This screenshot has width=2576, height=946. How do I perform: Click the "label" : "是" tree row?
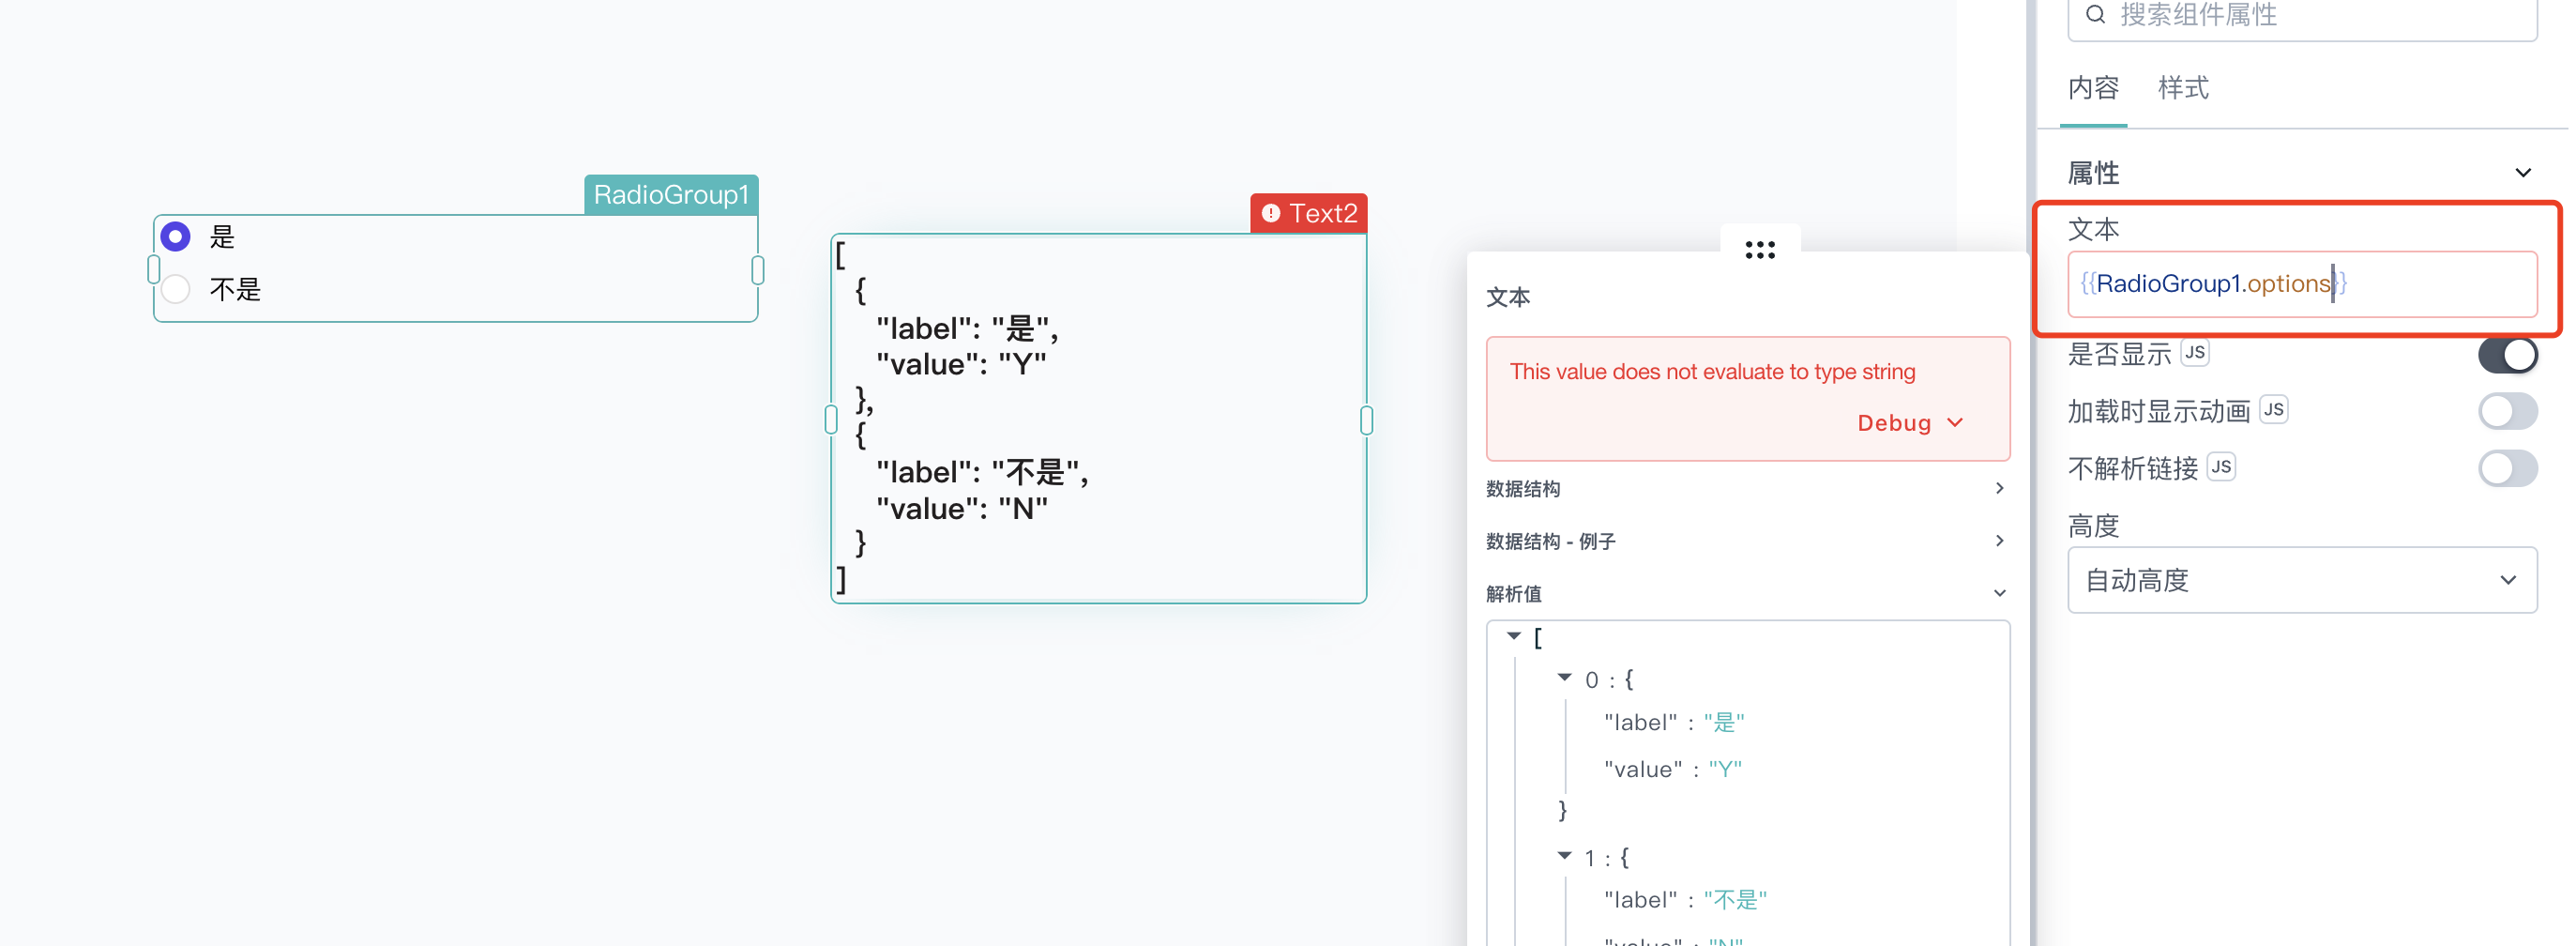tap(1674, 722)
